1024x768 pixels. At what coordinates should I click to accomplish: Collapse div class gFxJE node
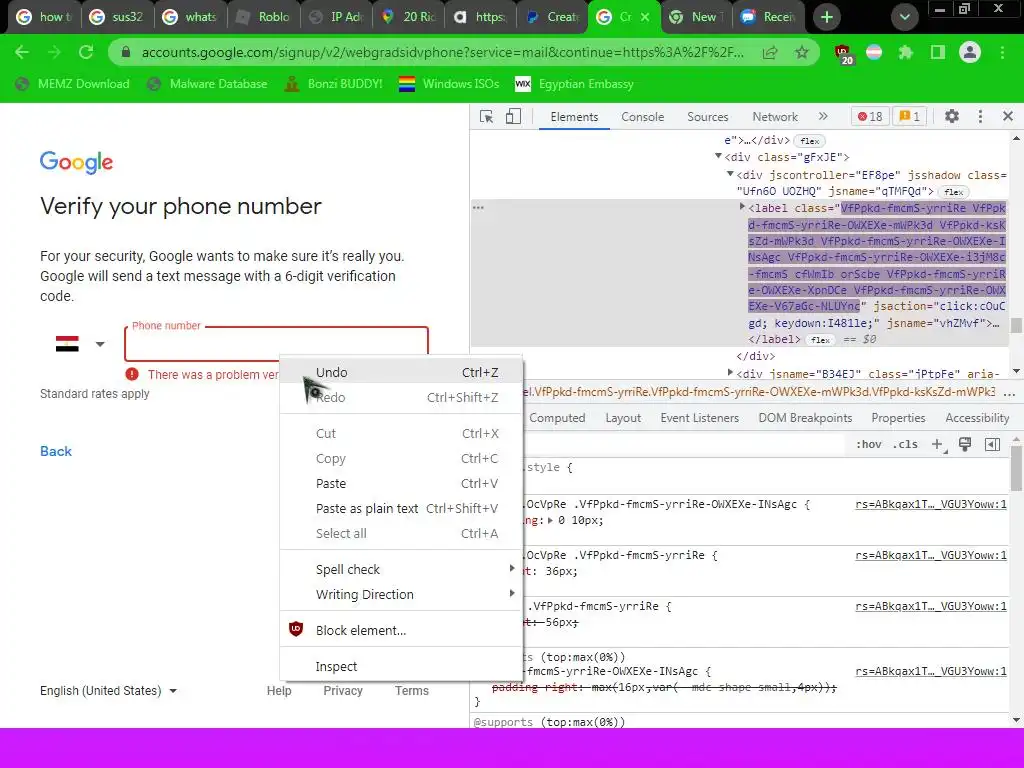(718, 156)
